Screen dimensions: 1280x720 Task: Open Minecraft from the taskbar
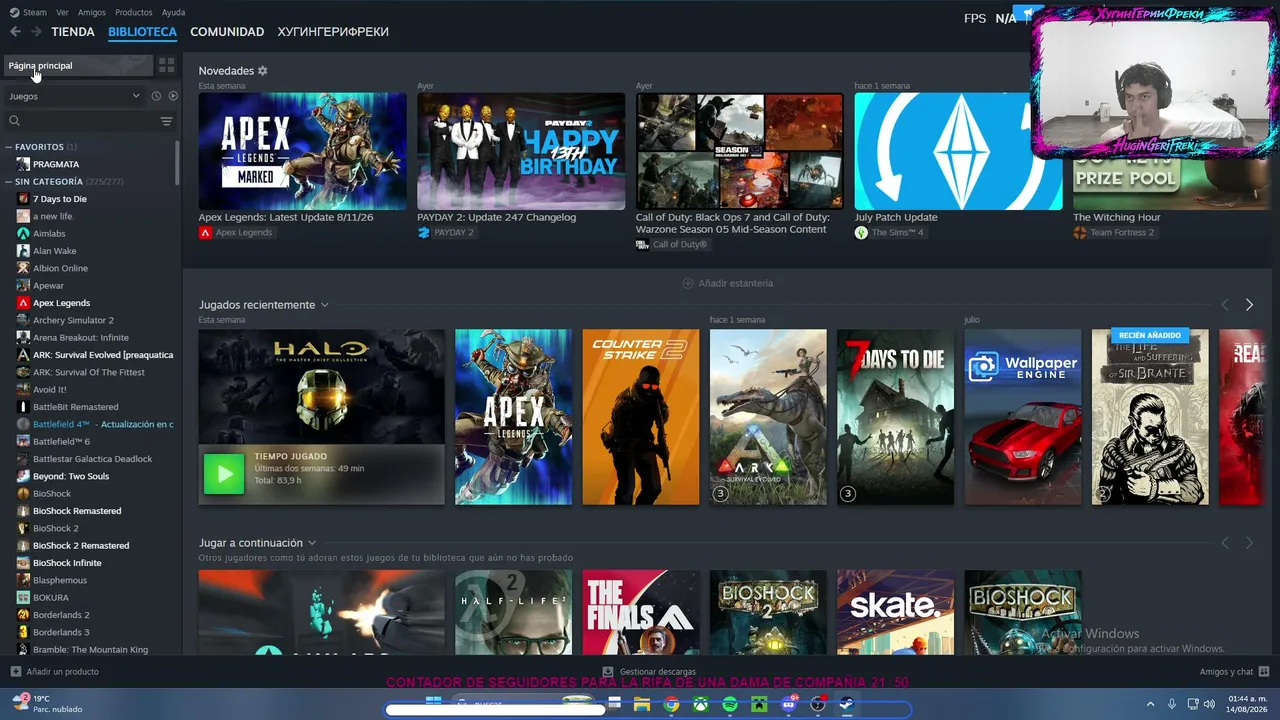point(759,705)
